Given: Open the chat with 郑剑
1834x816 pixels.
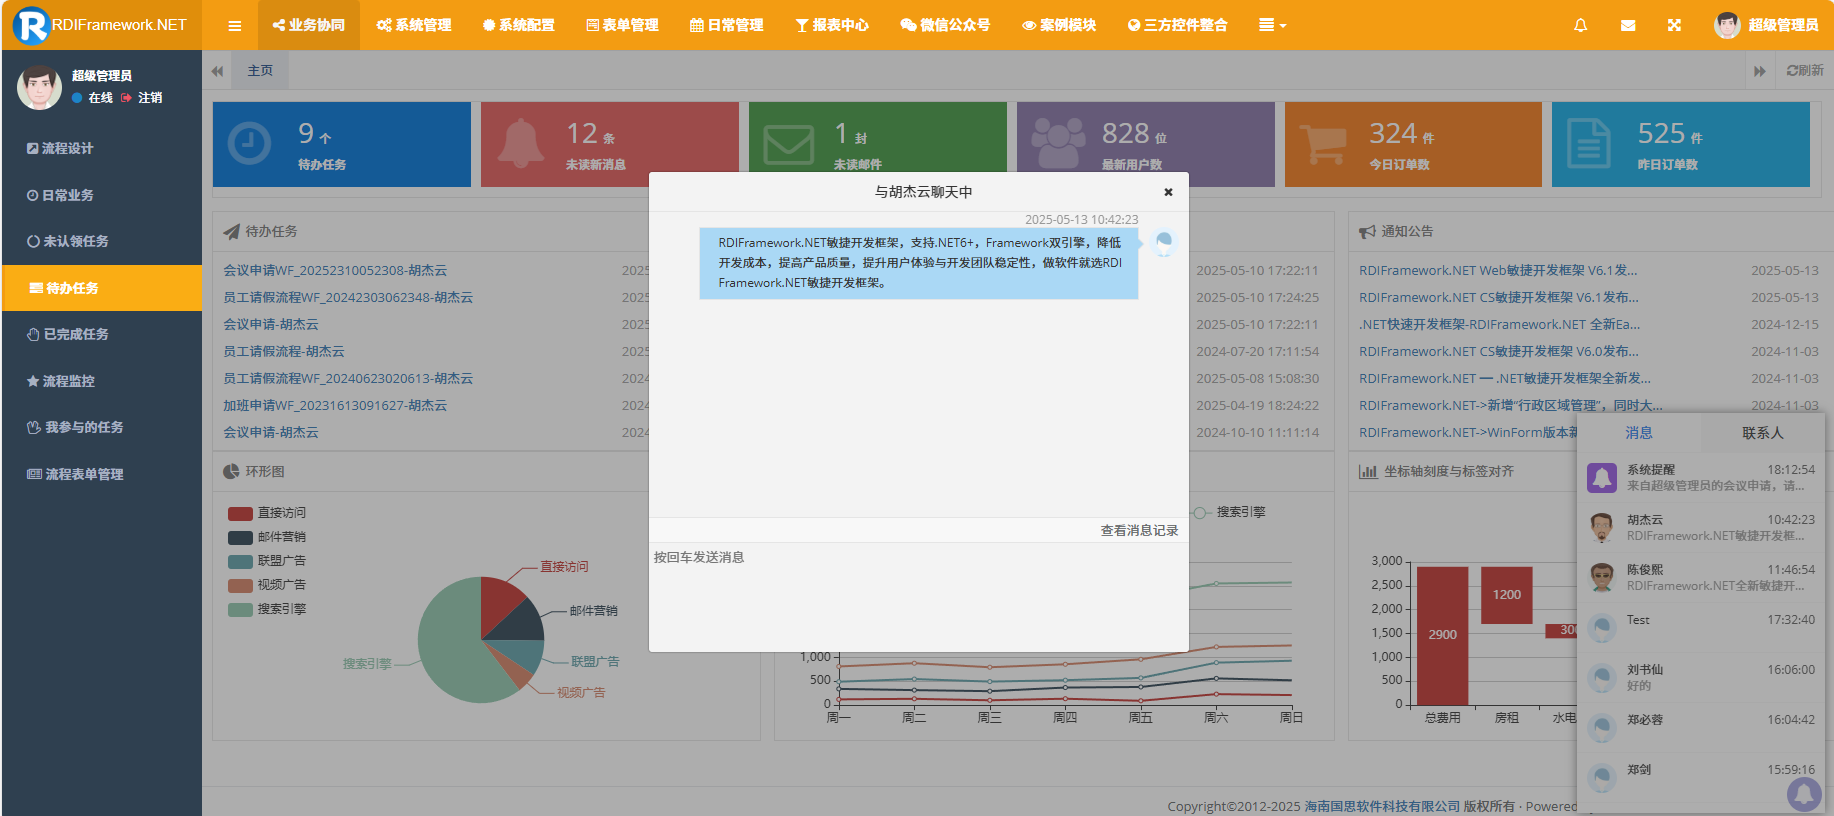Looking at the screenshot, I should pos(1701,777).
